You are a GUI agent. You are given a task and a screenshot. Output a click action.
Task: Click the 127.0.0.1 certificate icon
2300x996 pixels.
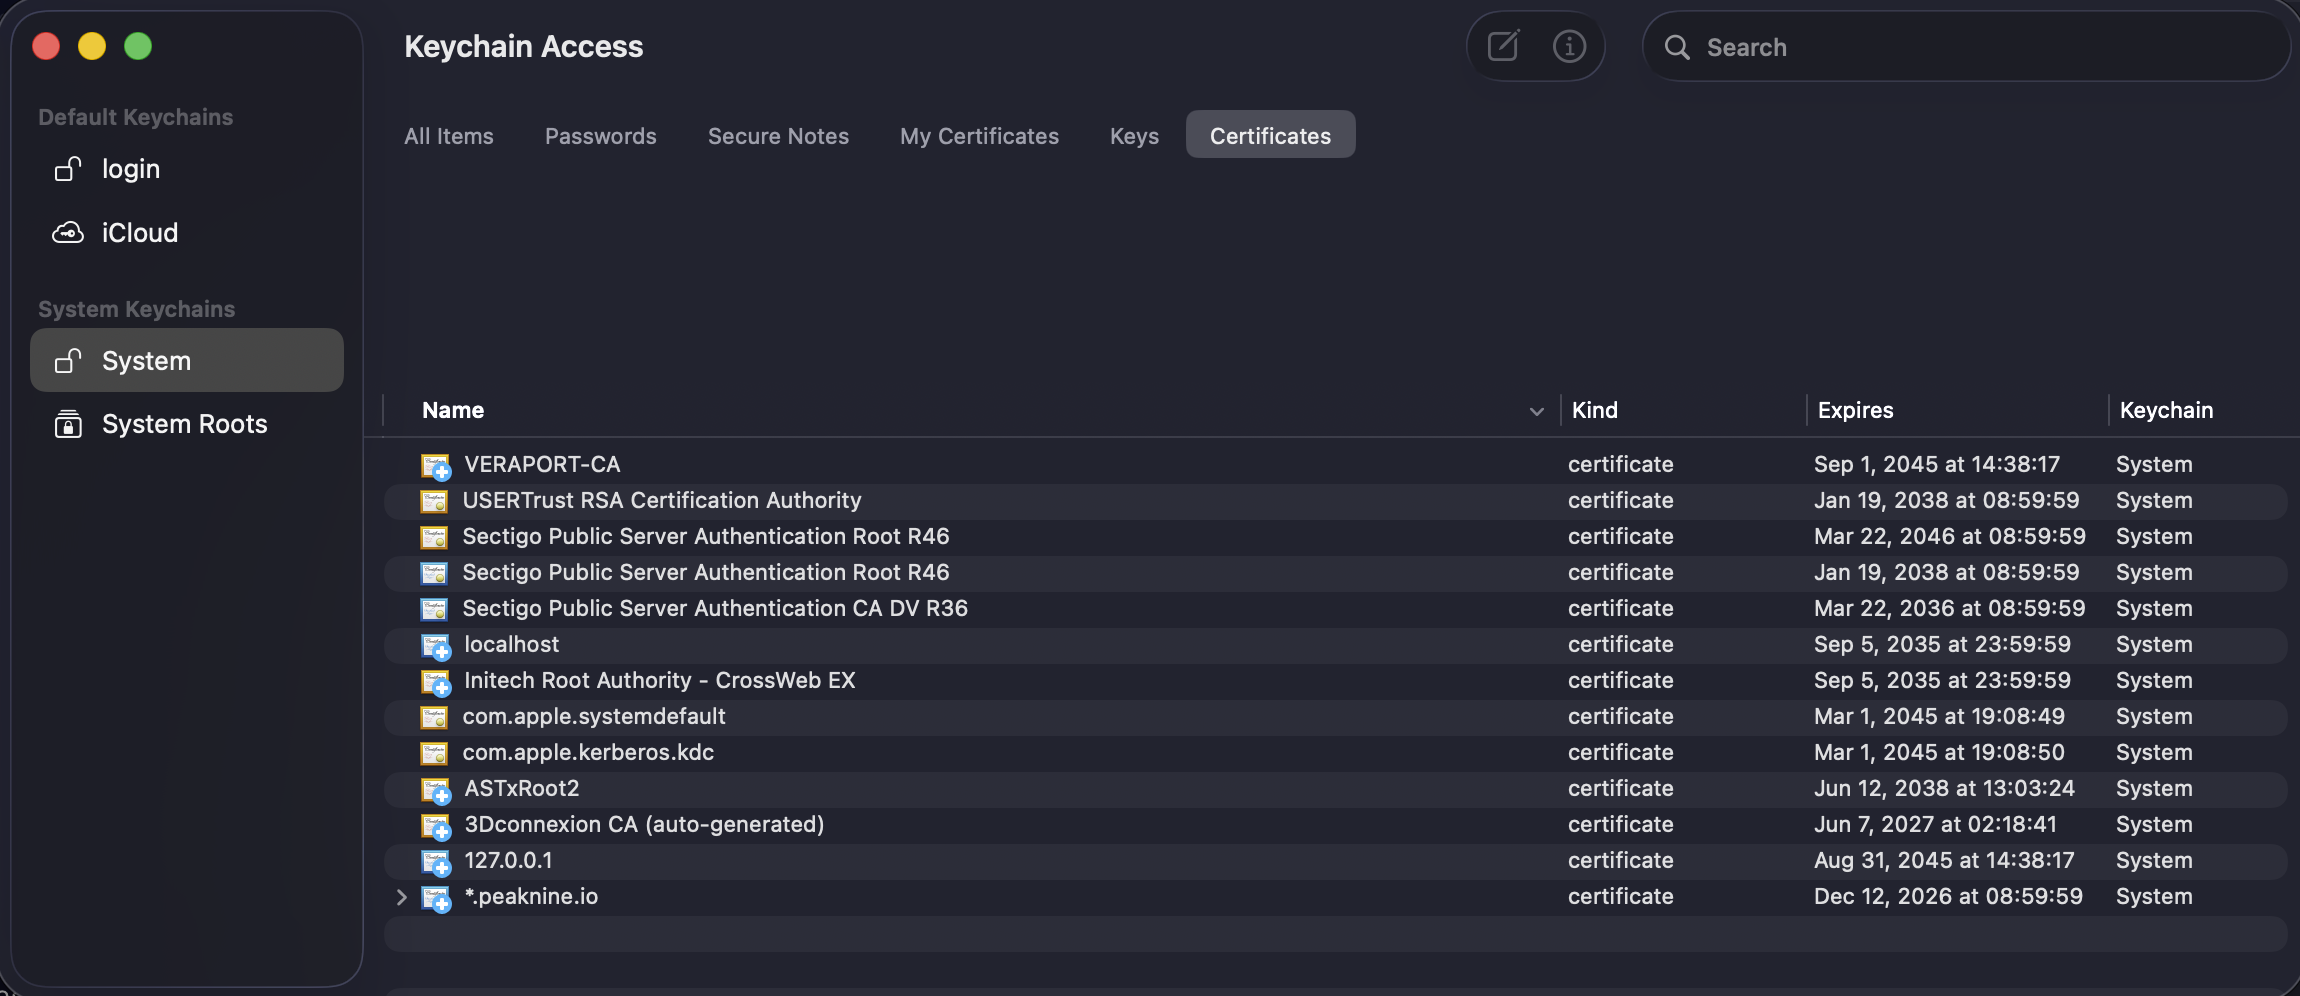click(436, 862)
